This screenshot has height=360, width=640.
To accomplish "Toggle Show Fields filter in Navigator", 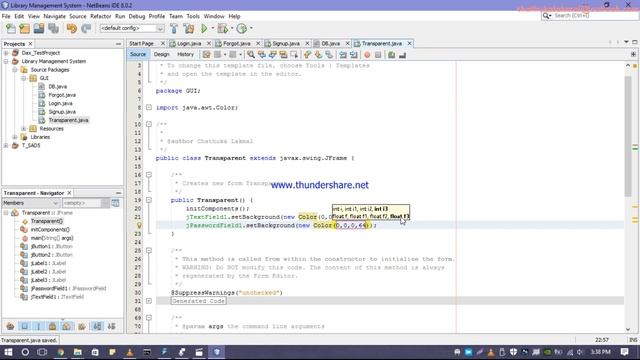I will pos(24,326).
